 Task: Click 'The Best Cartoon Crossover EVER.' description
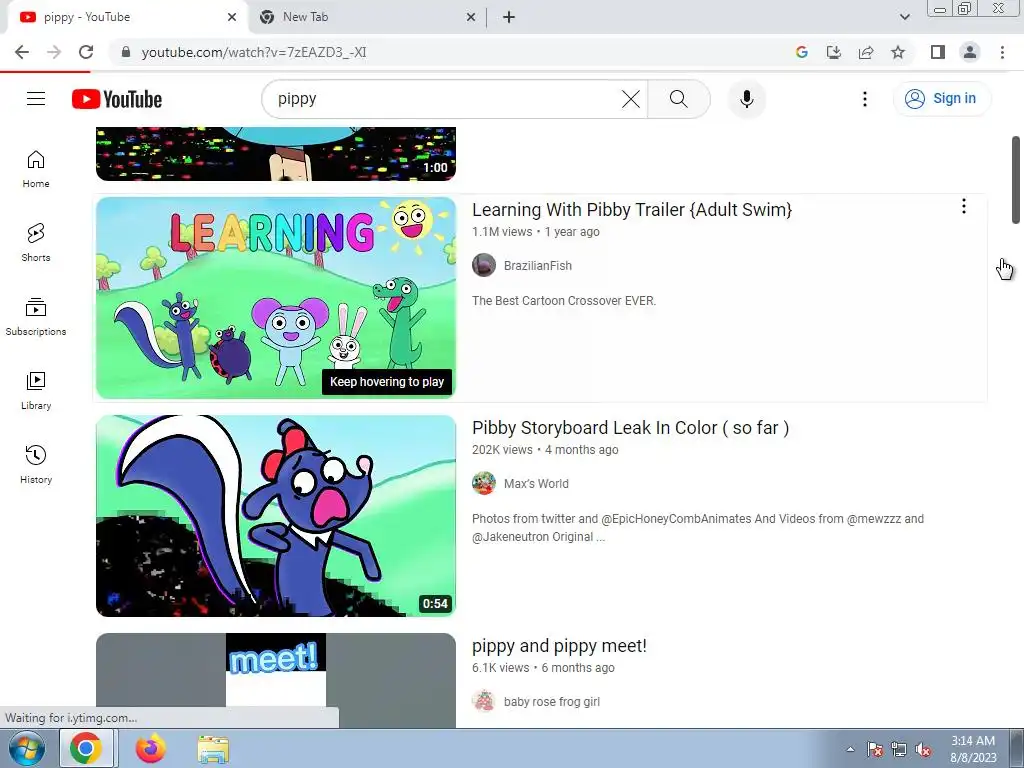tap(564, 301)
